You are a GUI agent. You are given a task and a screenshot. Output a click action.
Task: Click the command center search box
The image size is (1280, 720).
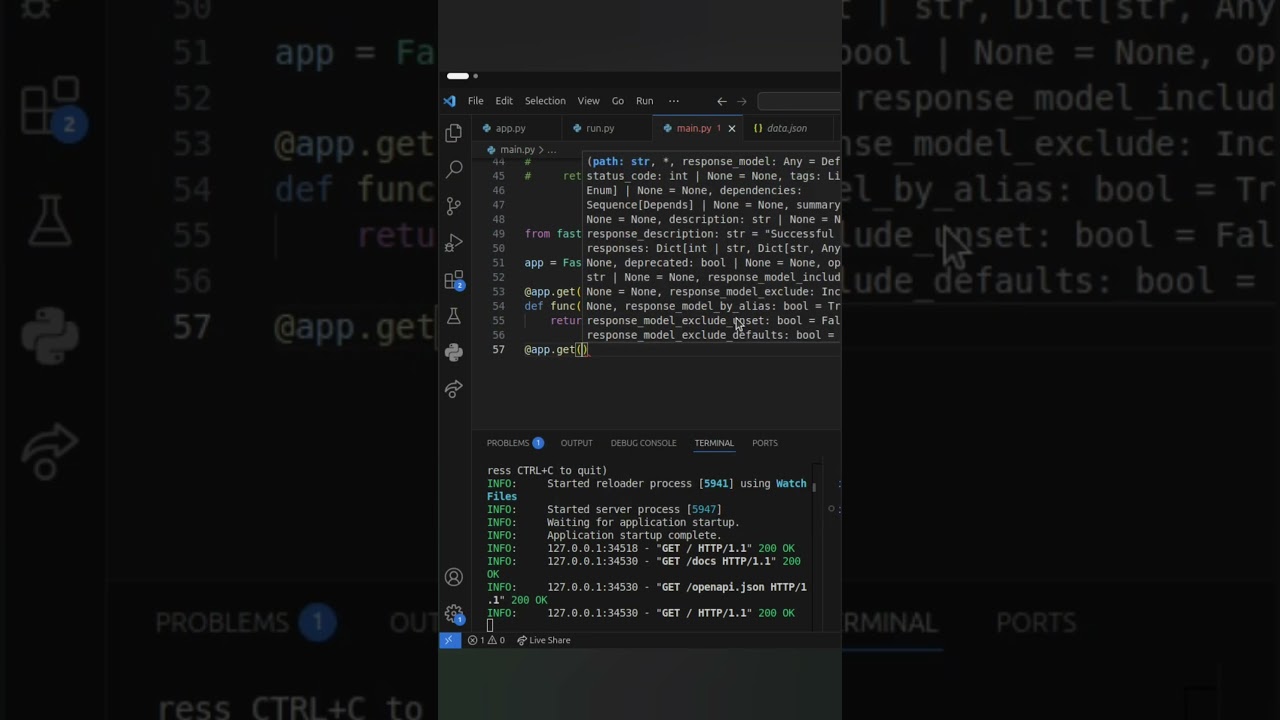(x=799, y=101)
